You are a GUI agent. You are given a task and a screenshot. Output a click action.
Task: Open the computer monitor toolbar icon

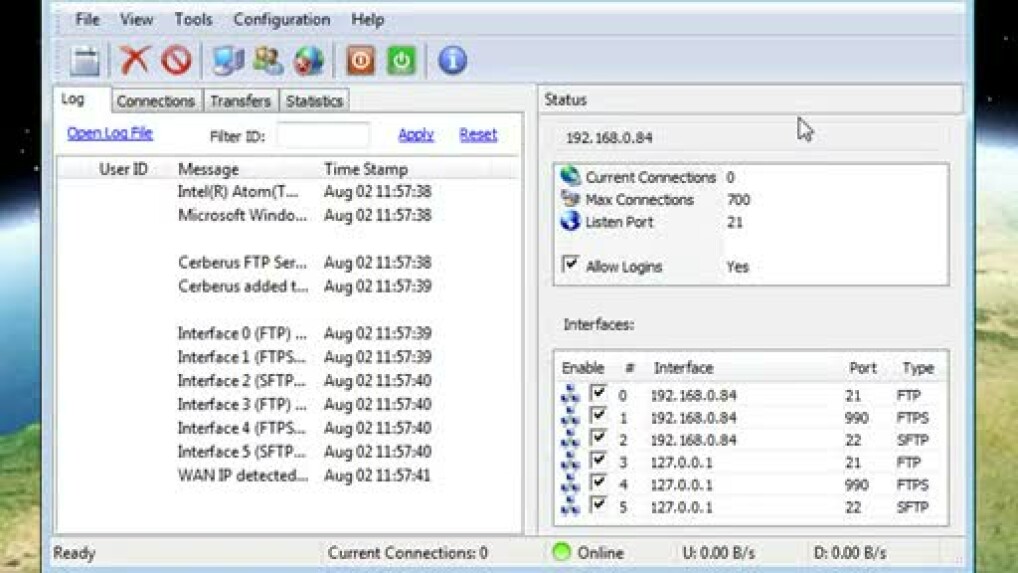[228, 61]
